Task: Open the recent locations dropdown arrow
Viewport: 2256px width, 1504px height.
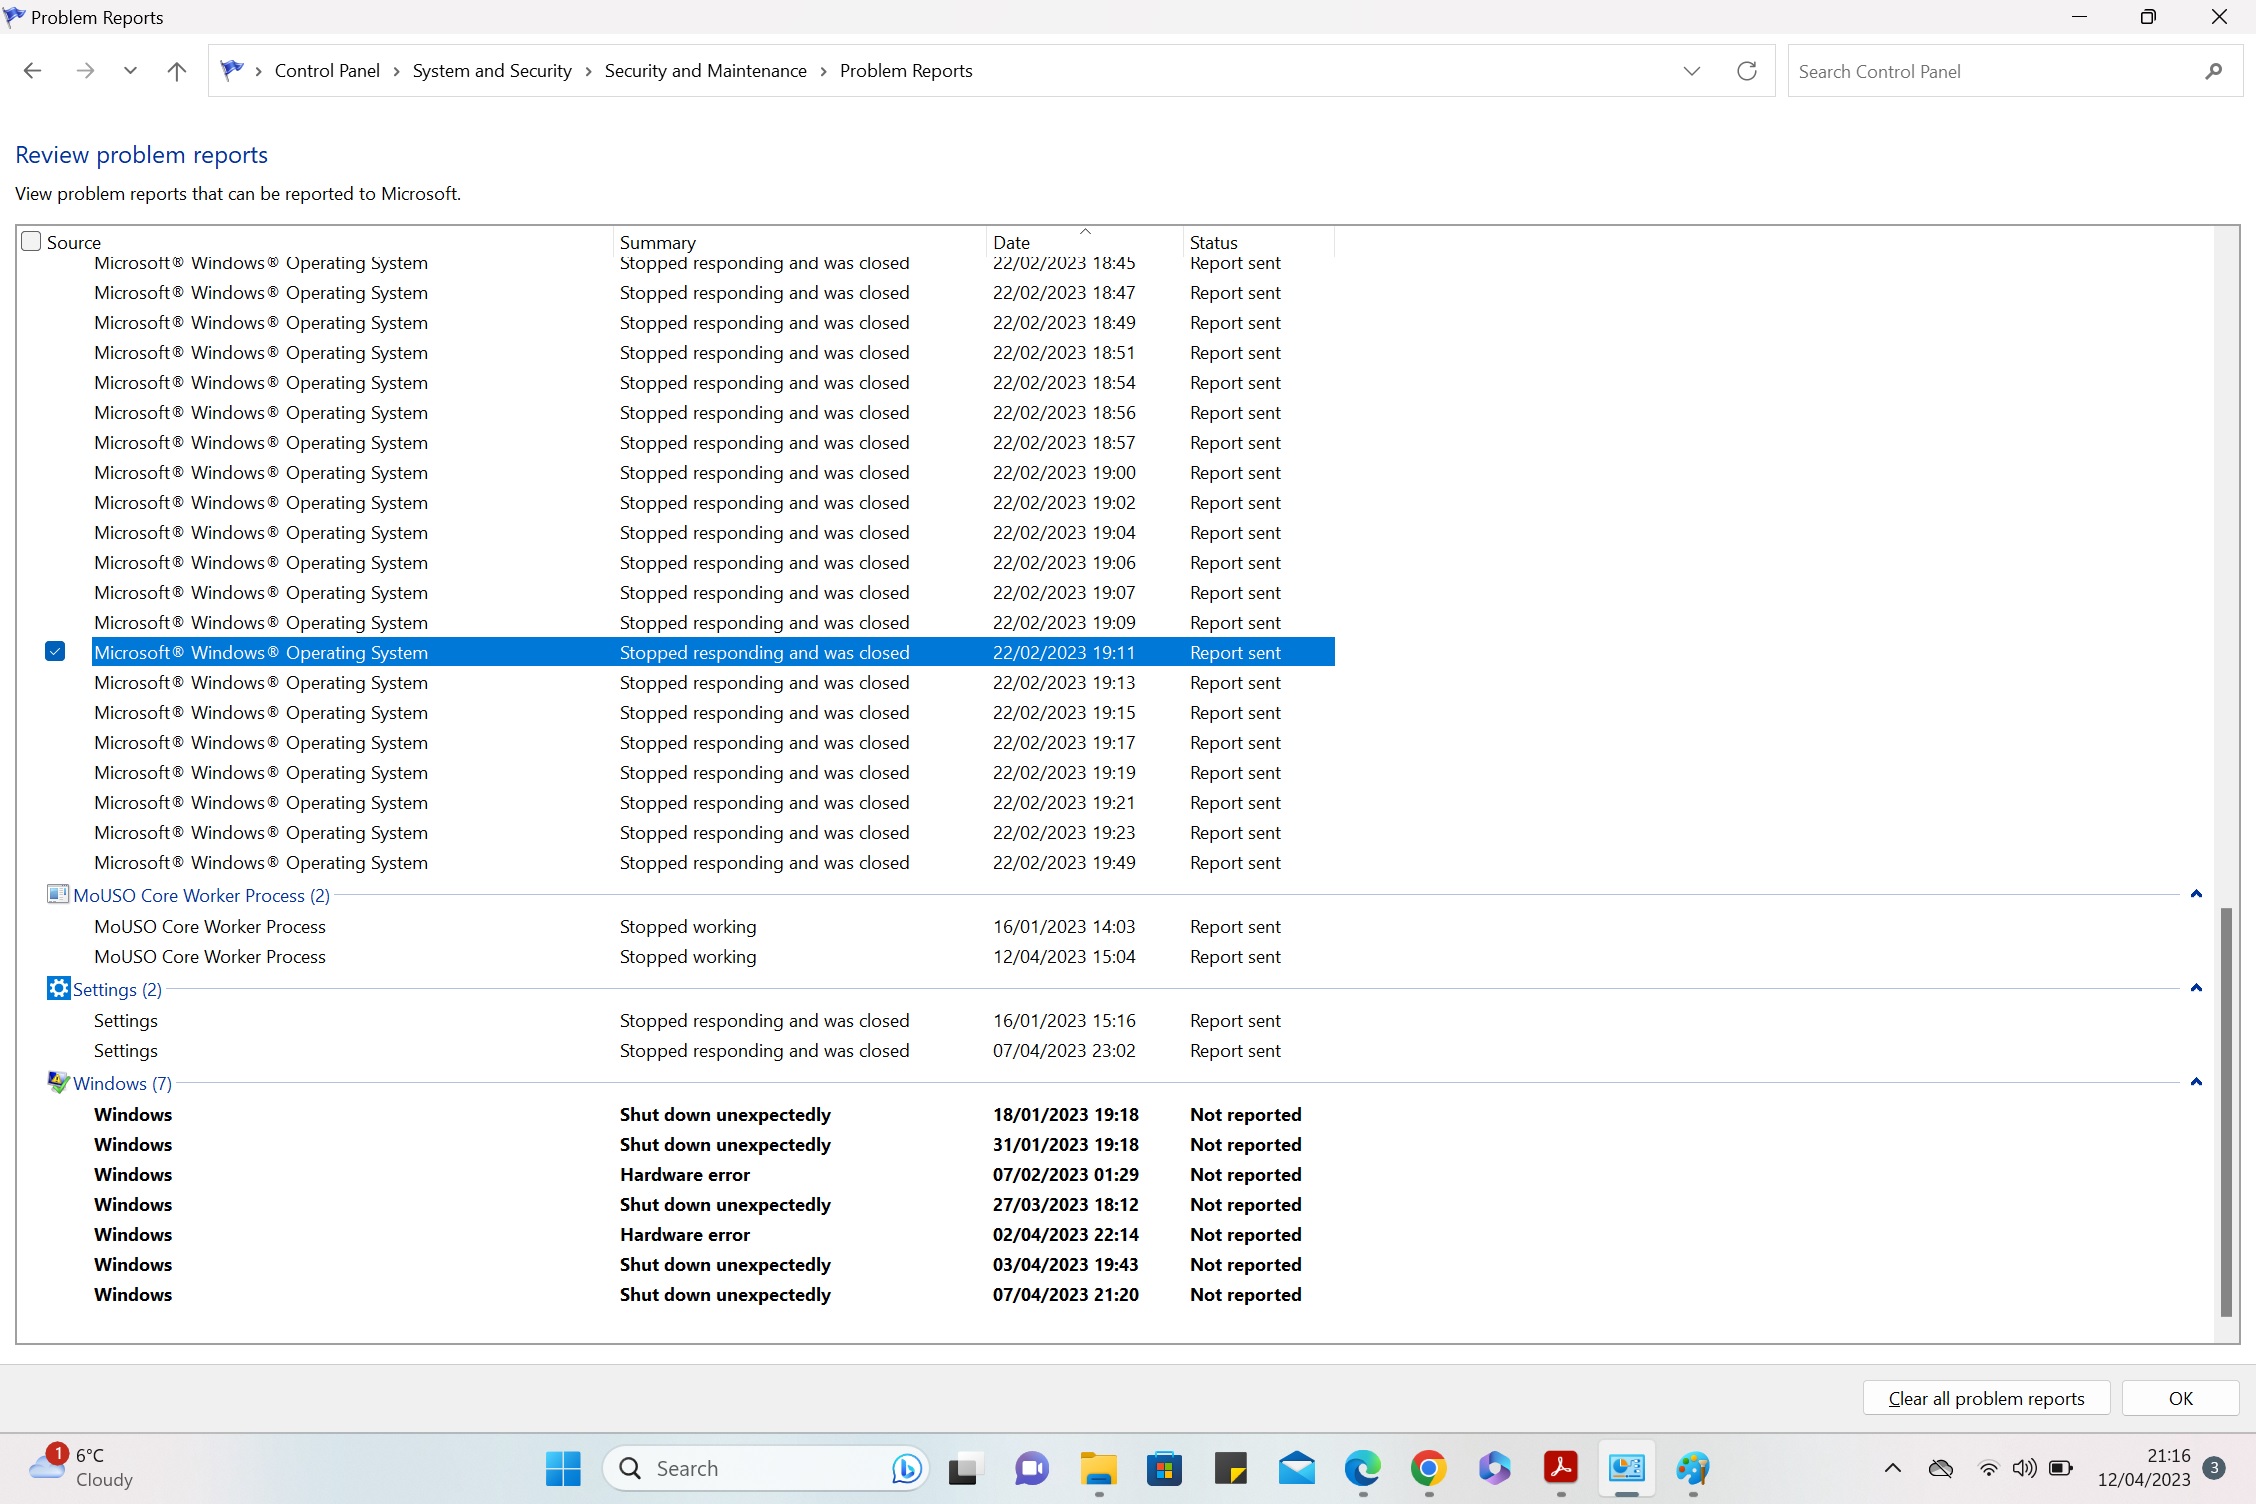Action: 130,71
